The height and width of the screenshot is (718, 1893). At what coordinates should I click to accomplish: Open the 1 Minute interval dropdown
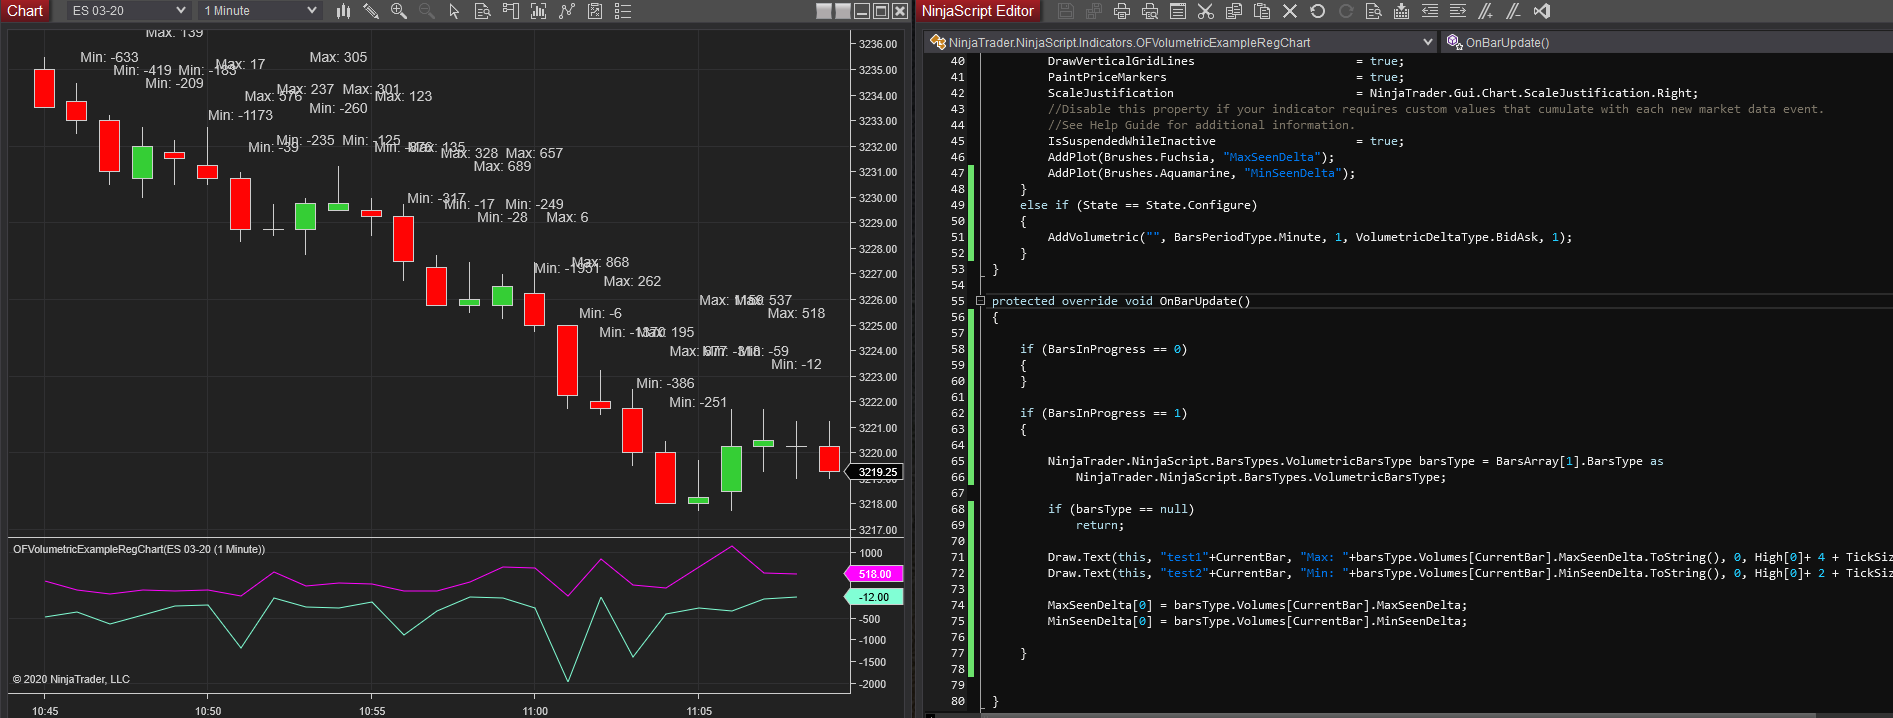pyautogui.click(x=259, y=11)
